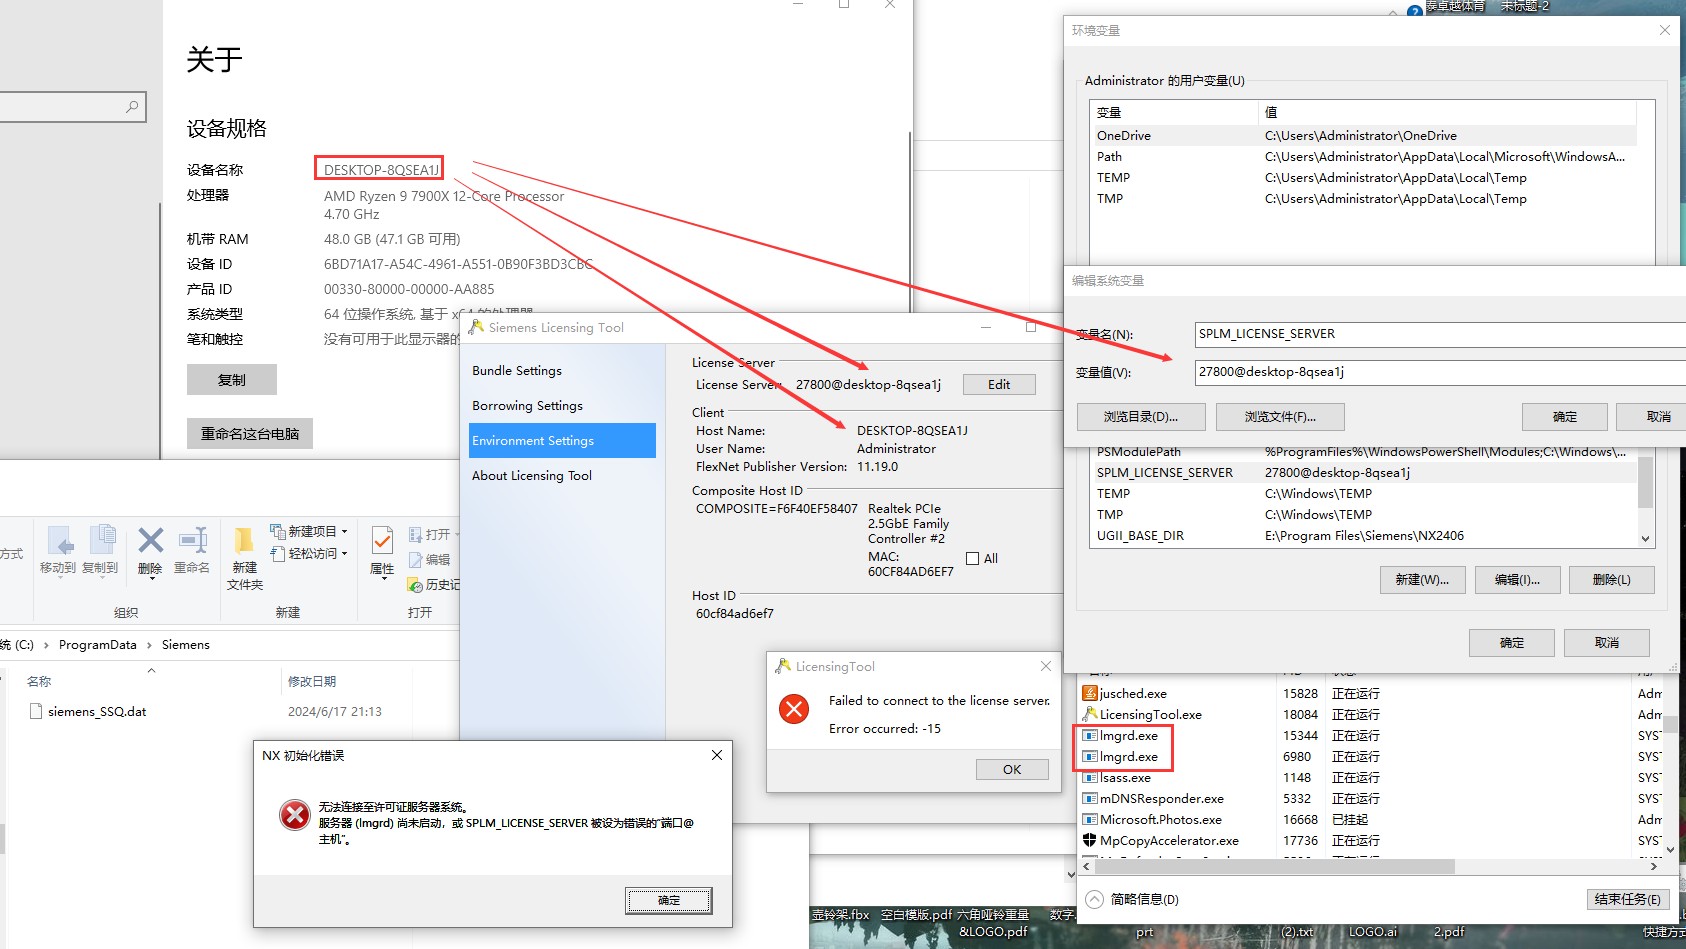
Task: Click the Copy to icon in Explorer ribbon
Action: pyautogui.click(x=103, y=540)
